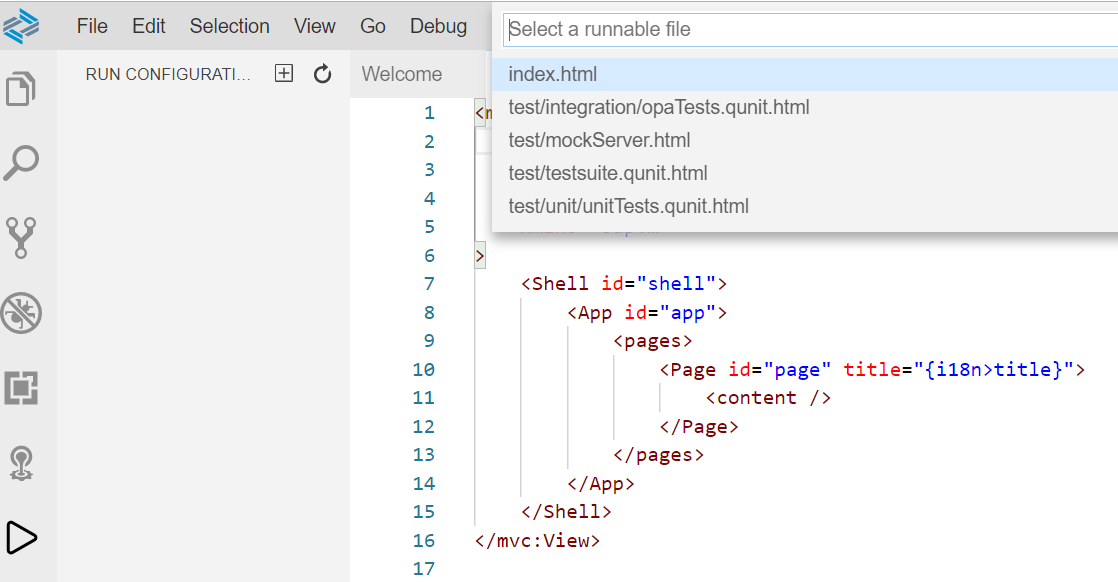Open the Search panel

tap(22, 162)
